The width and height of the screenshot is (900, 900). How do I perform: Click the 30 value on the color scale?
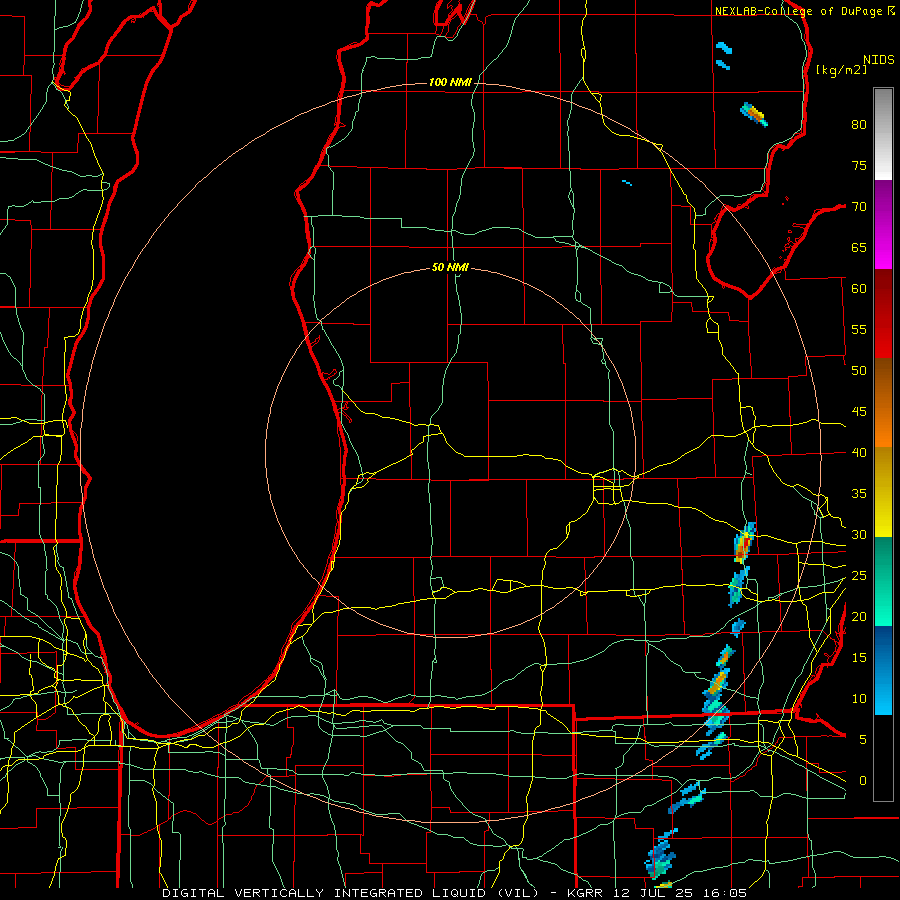click(859, 535)
